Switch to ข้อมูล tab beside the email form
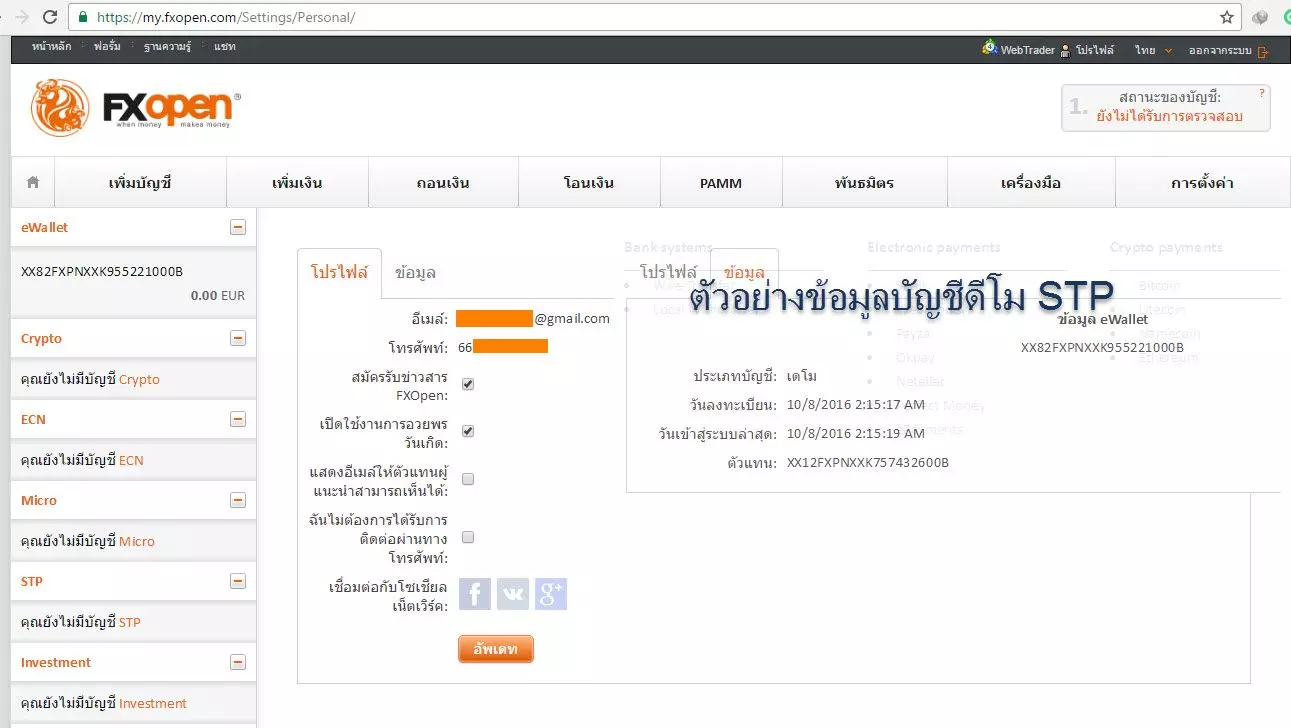This screenshot has width=1291, height=728. click(x=415, y=272)
